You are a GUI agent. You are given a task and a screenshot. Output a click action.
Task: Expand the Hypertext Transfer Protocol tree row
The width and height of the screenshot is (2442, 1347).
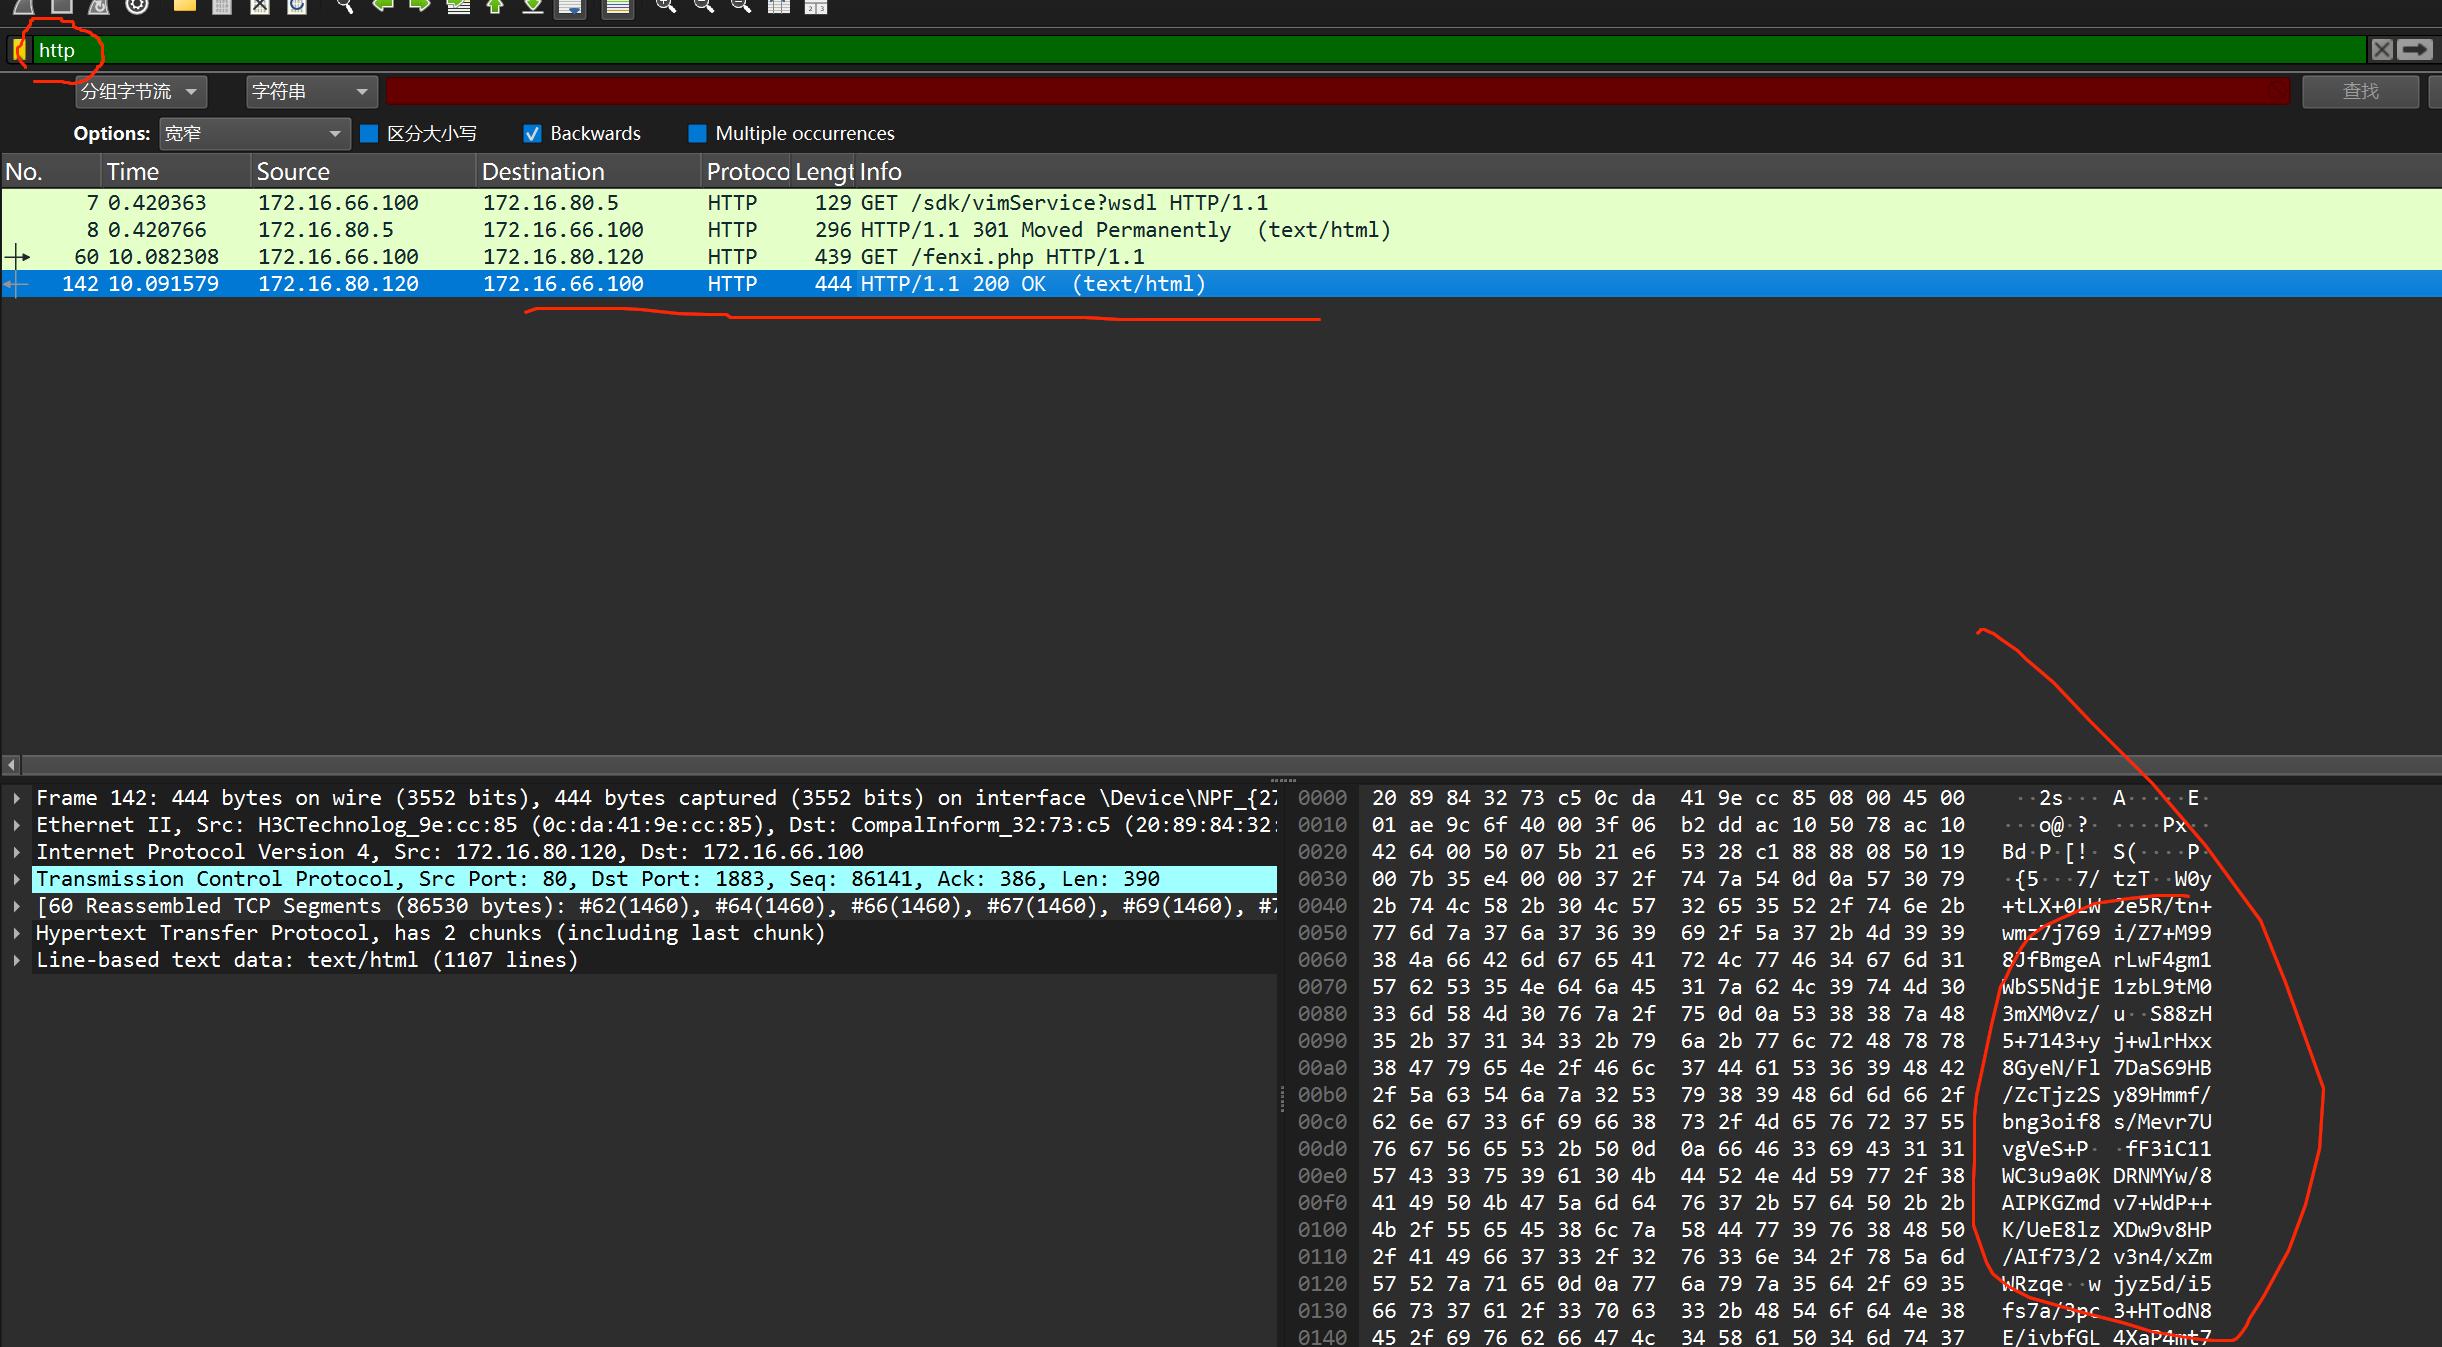(x=17, y=933)
